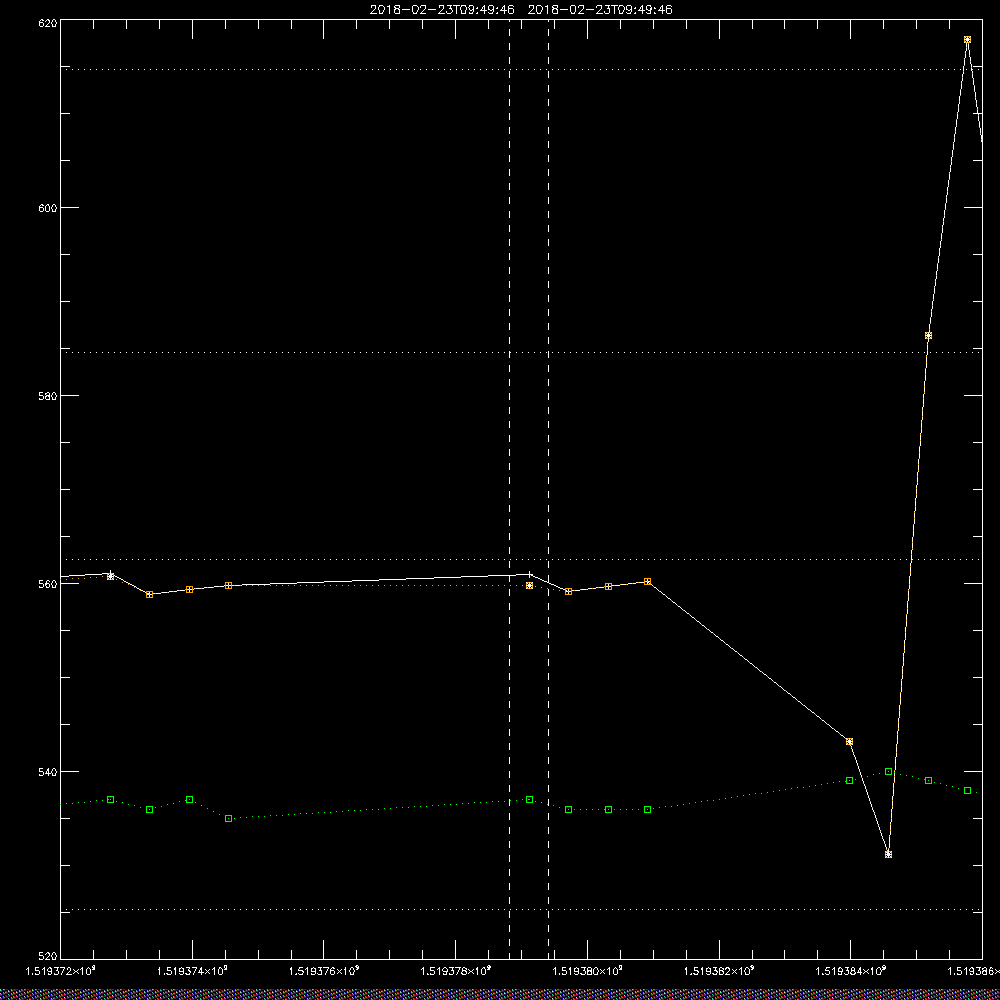Viewport: 1000px width, 1000px height.
Task: Click the 560 y-axis label
Action: pyautogui.click(x=48, y=584)
